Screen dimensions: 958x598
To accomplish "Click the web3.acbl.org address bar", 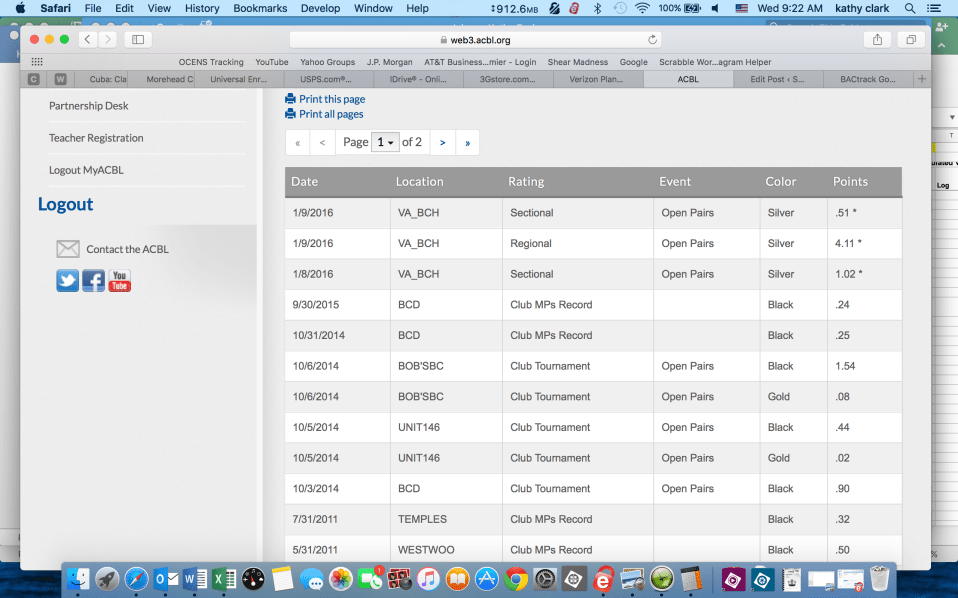I will pos(475,40).
